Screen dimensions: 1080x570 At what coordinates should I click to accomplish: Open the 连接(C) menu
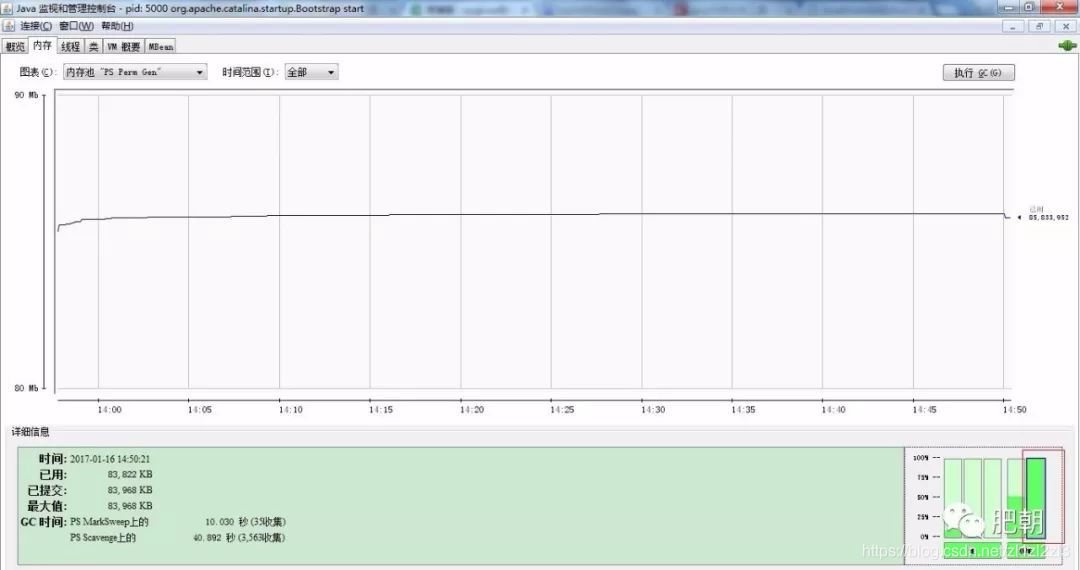tap(36, 26)
